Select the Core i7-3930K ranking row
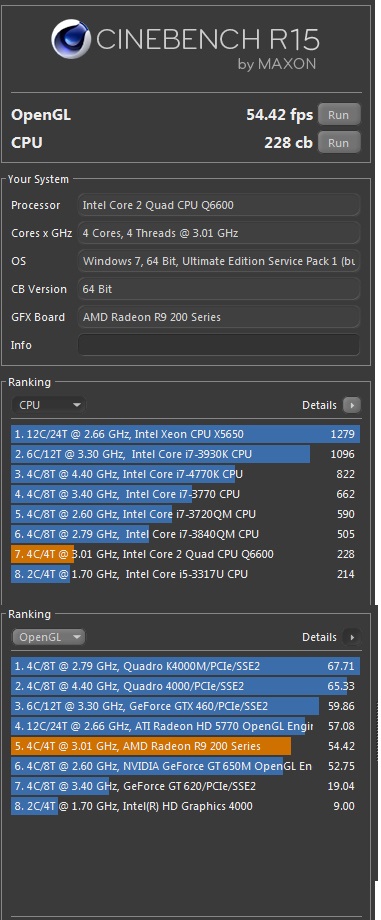The width and height of the screenshot is (381, 920). (x=185, y=454)
